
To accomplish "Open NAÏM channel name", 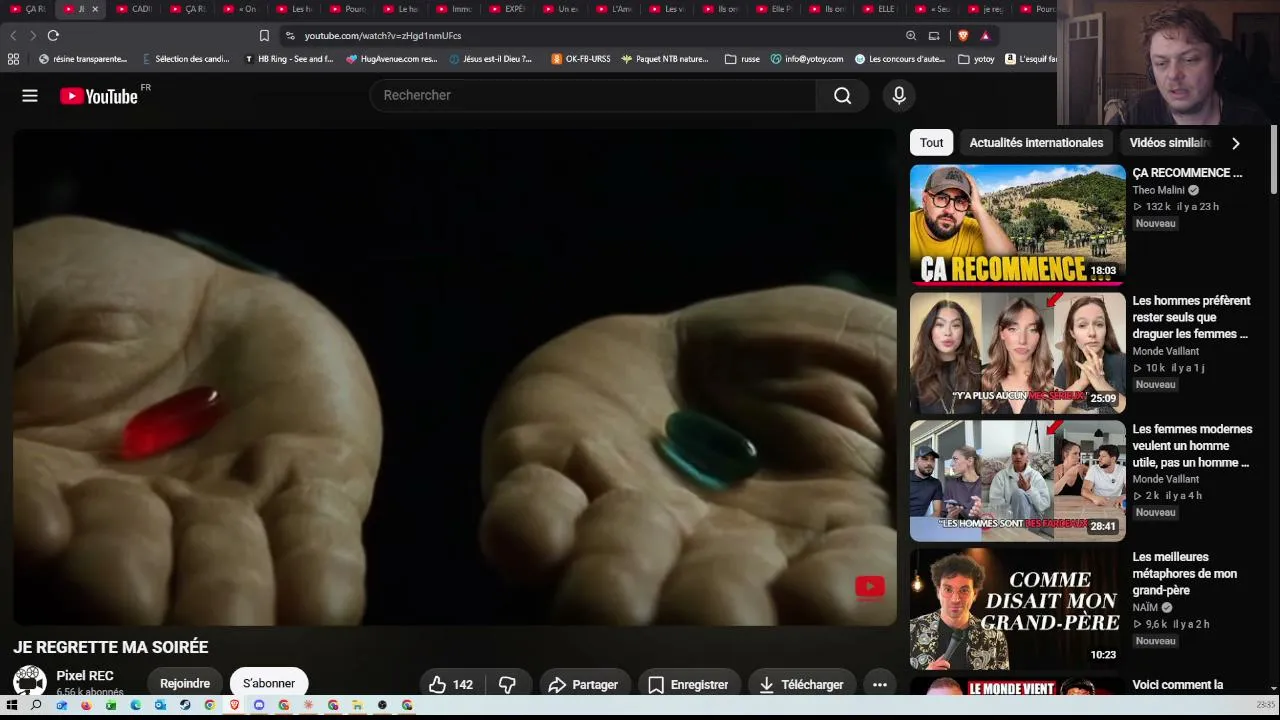I will [x=1145, y=607].
